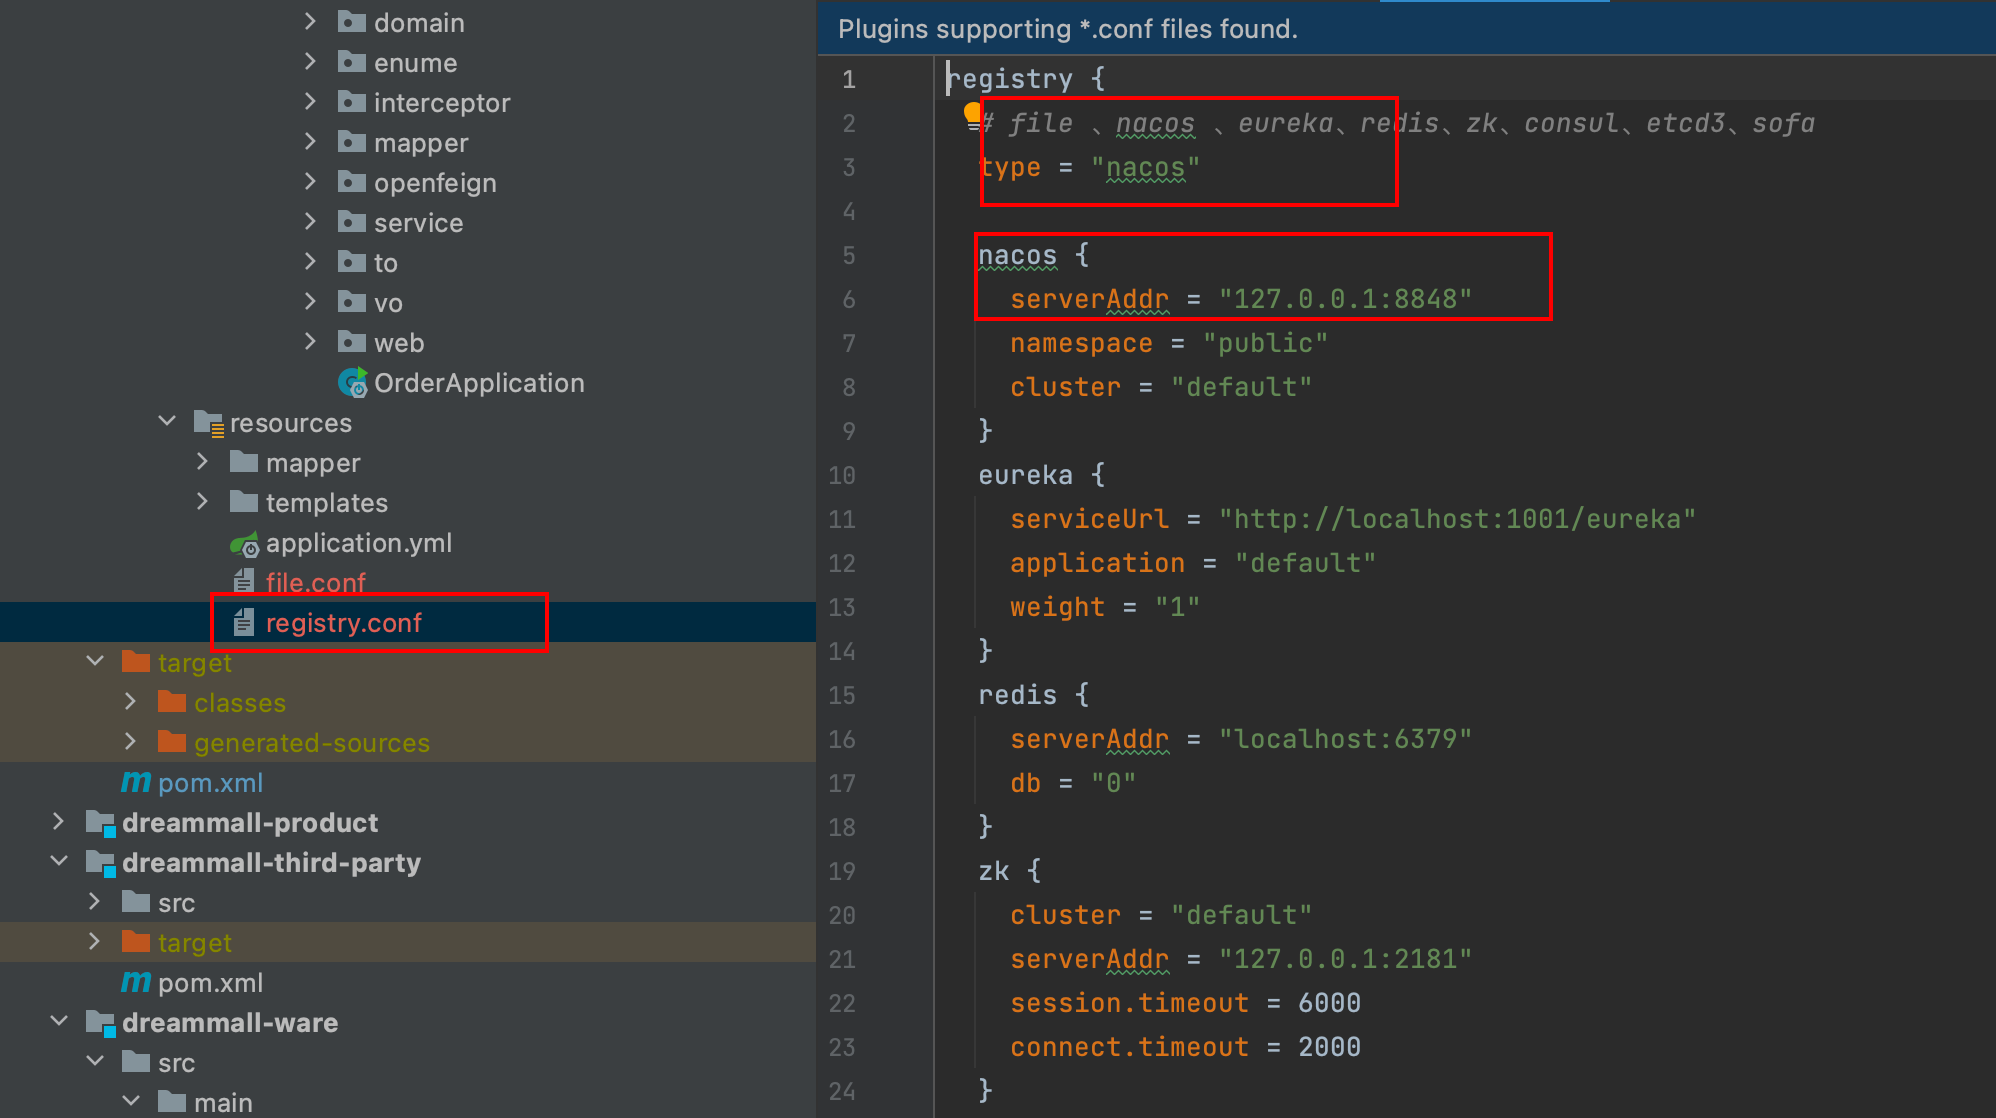
Task: Click the file.conf file icon
Action: (244, 582)
